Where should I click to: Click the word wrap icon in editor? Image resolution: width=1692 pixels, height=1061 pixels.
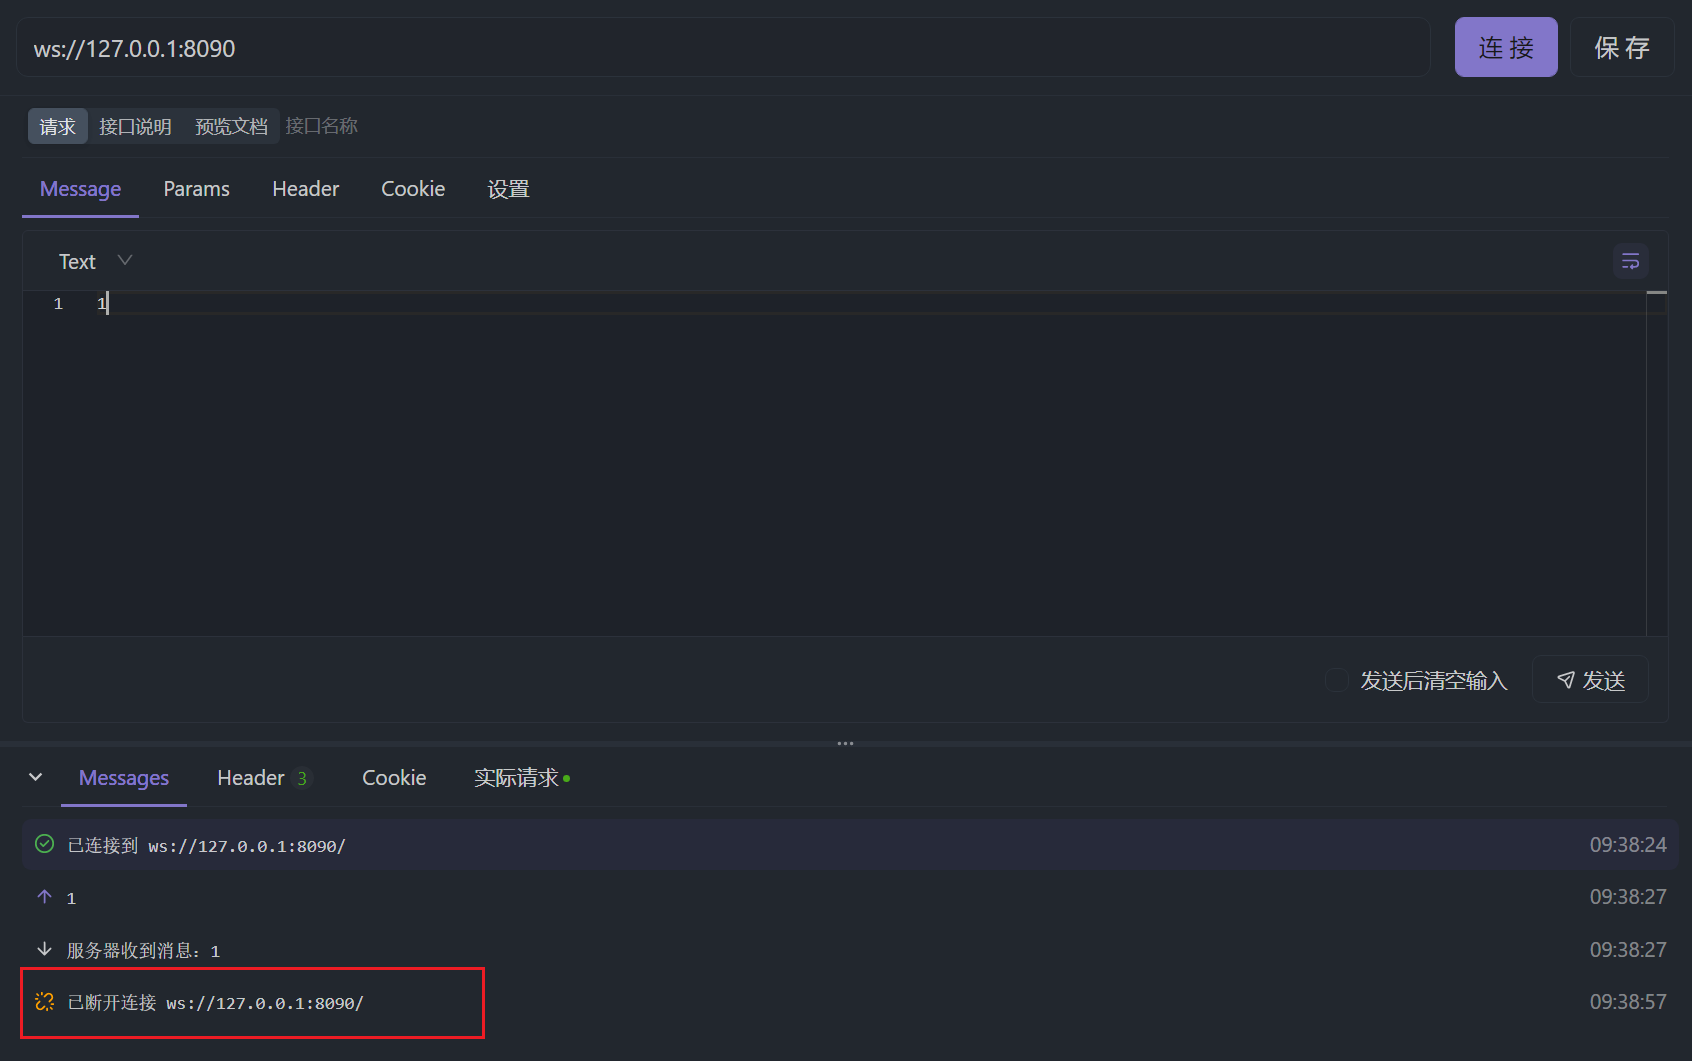pos(1630,261)
